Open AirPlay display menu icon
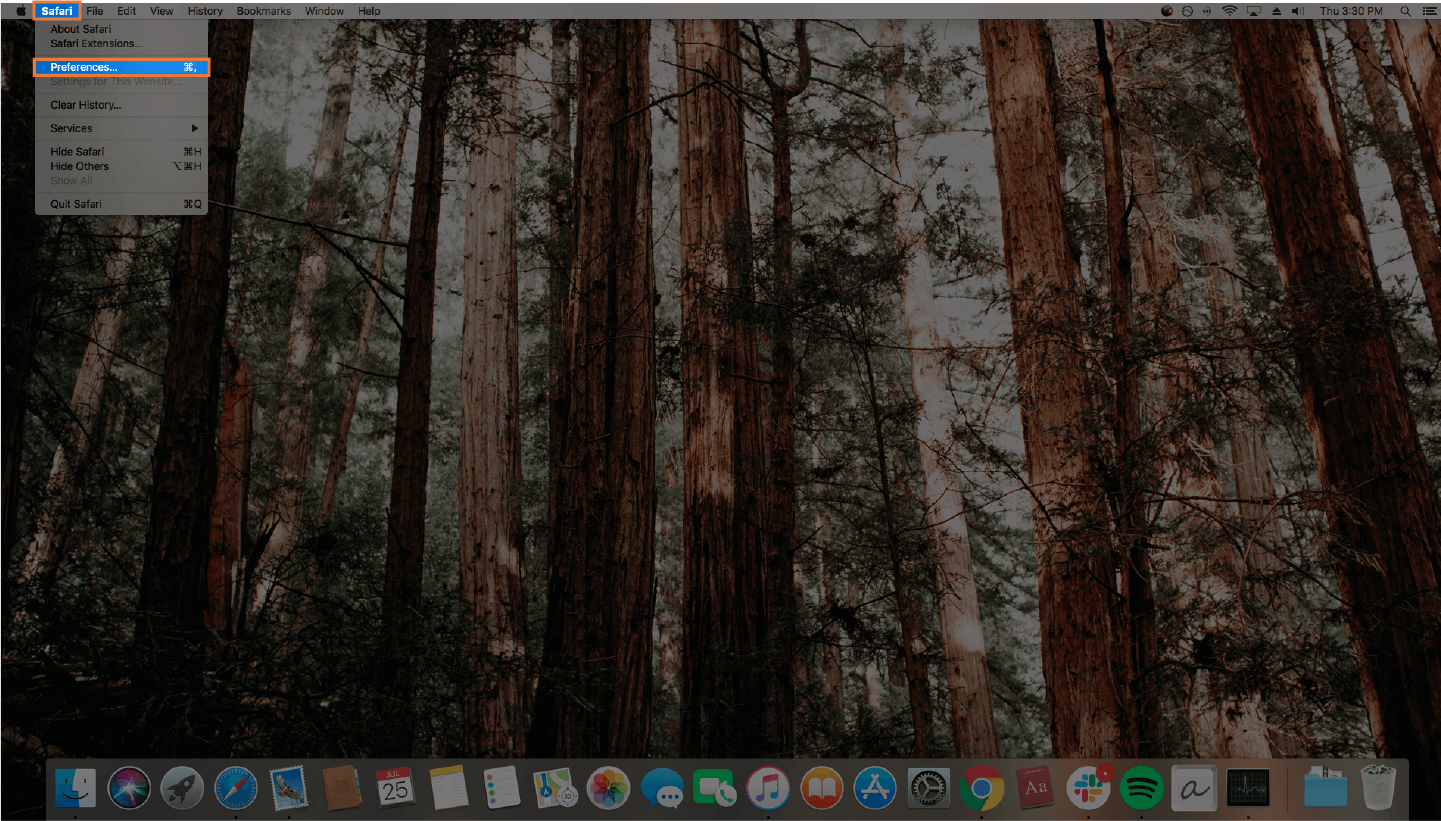1441x821 pixels. (x=1253, y=11)
